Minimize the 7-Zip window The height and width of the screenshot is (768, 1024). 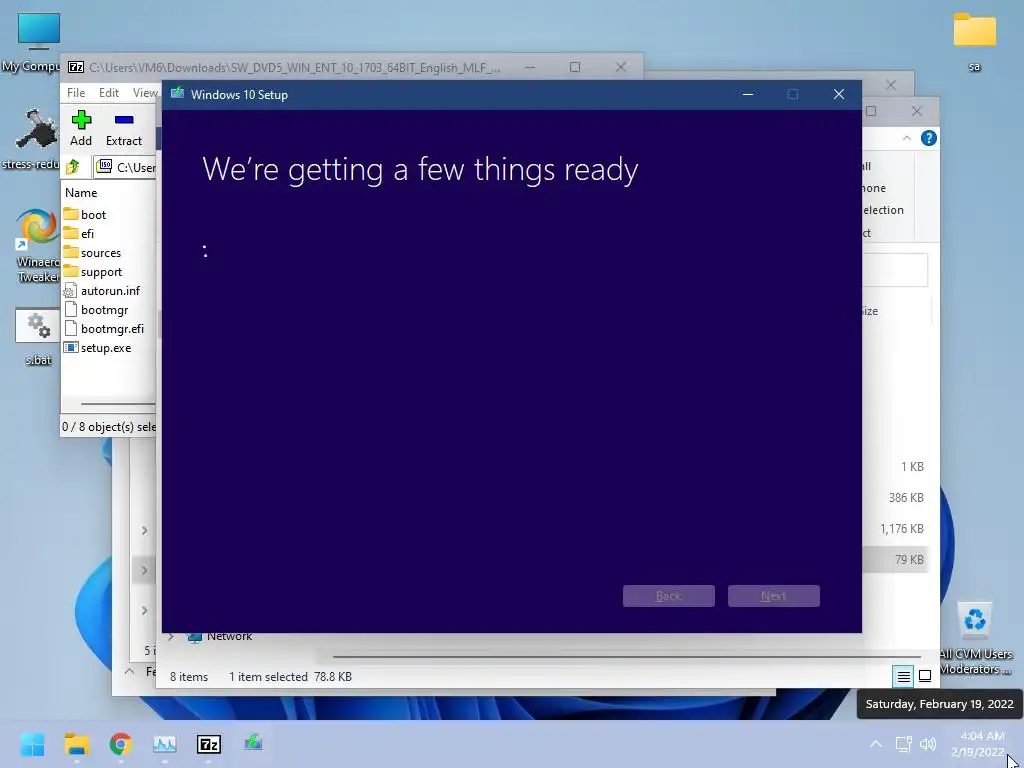pyautogui.click(x=530, y=67)
